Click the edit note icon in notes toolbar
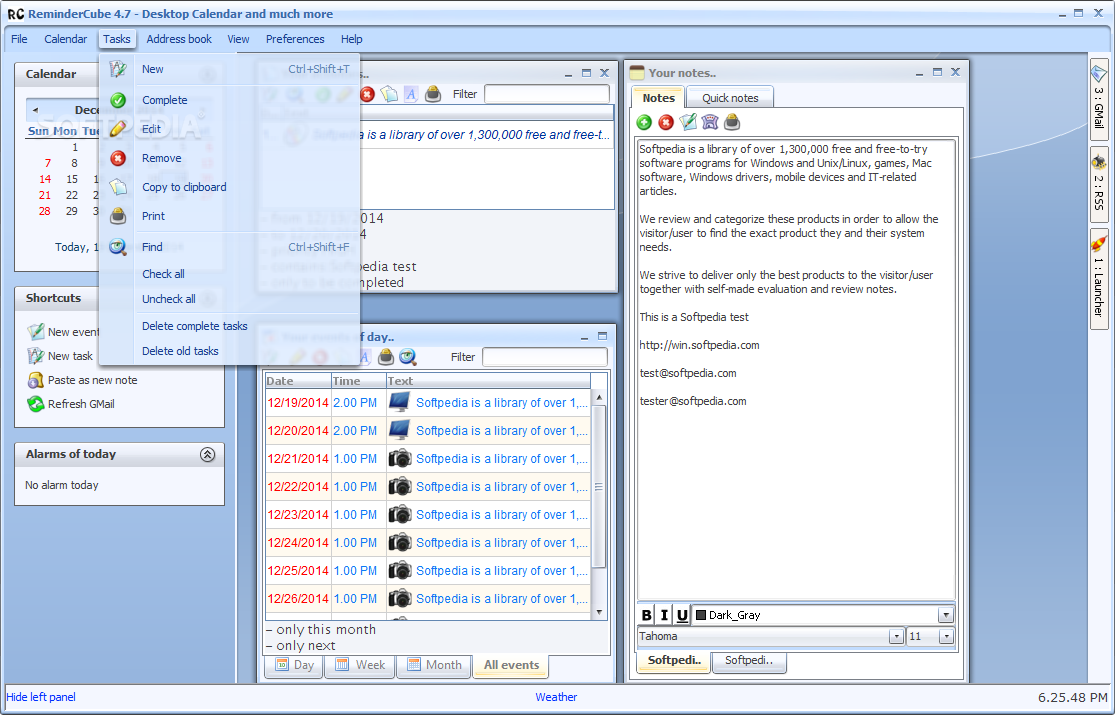The image size is (1115, 715). click(688, 122)
